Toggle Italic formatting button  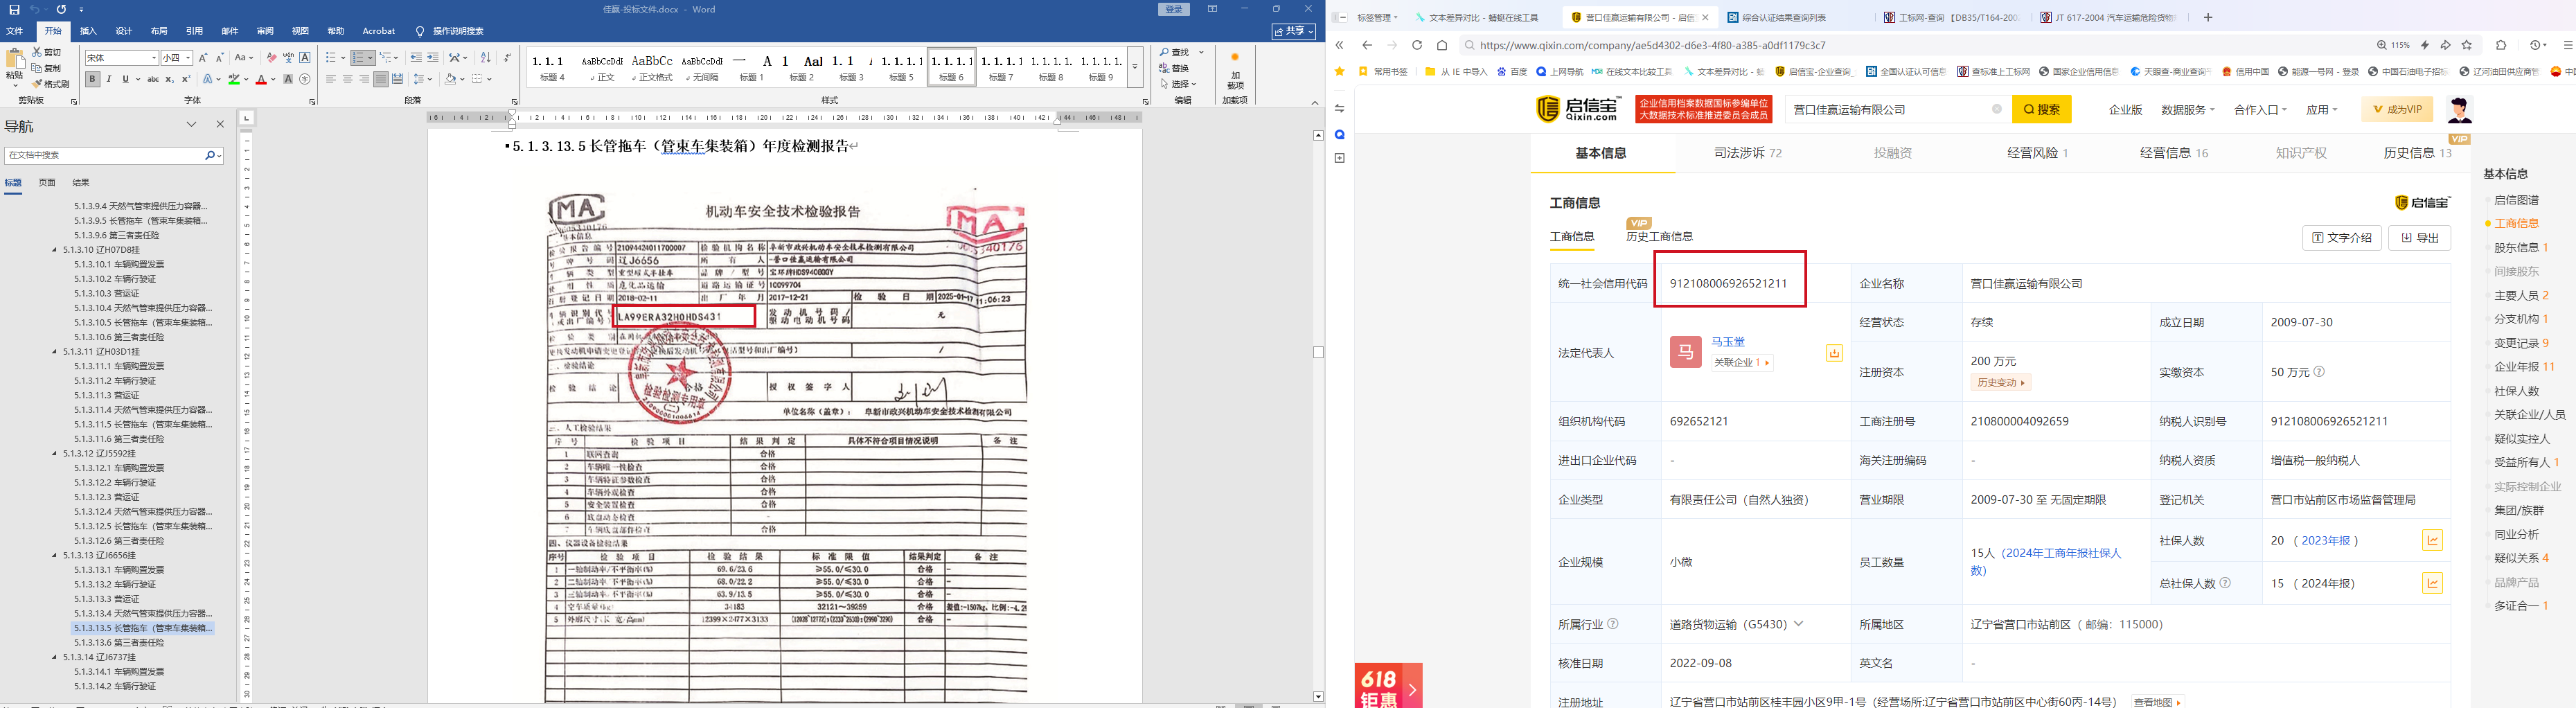pos(109,79)
